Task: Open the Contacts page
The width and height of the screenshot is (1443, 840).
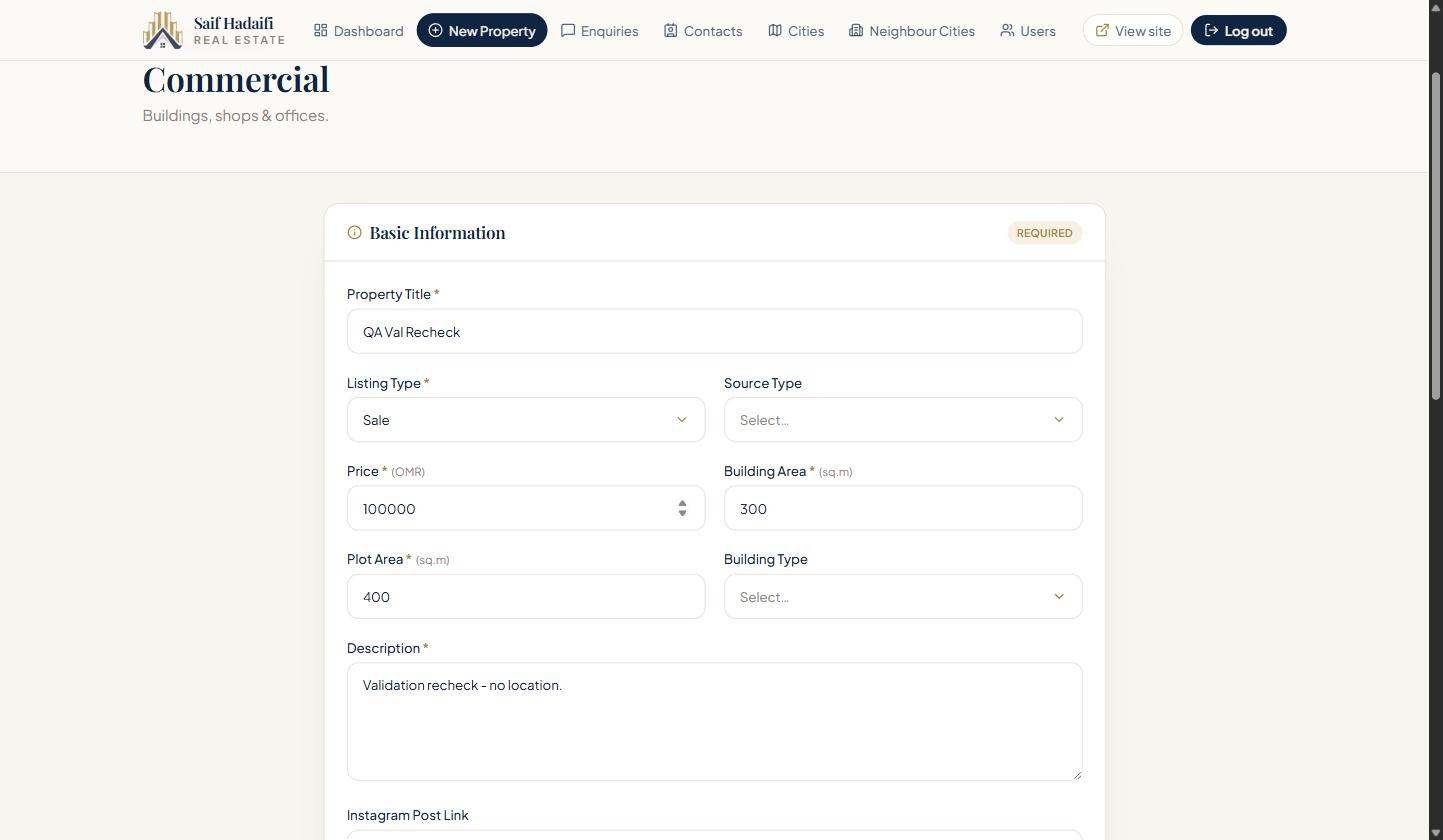Action: tap(703, 30)
